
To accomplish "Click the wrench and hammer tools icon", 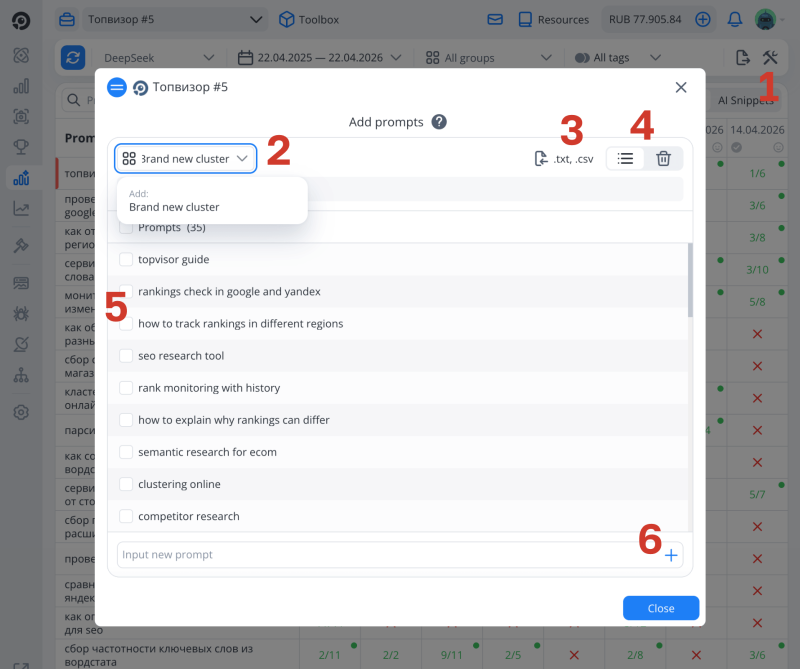I will (x=769, y=57).
